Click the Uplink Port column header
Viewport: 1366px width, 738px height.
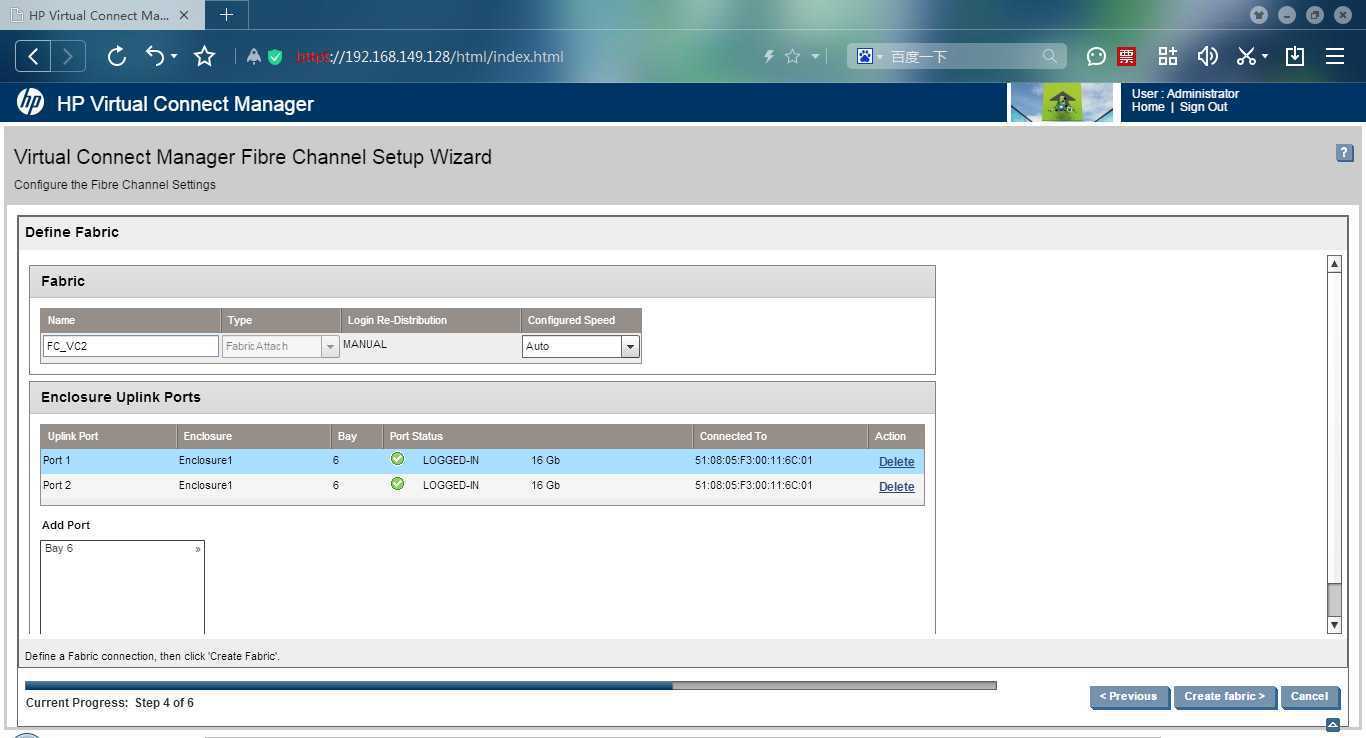[108, 436]
